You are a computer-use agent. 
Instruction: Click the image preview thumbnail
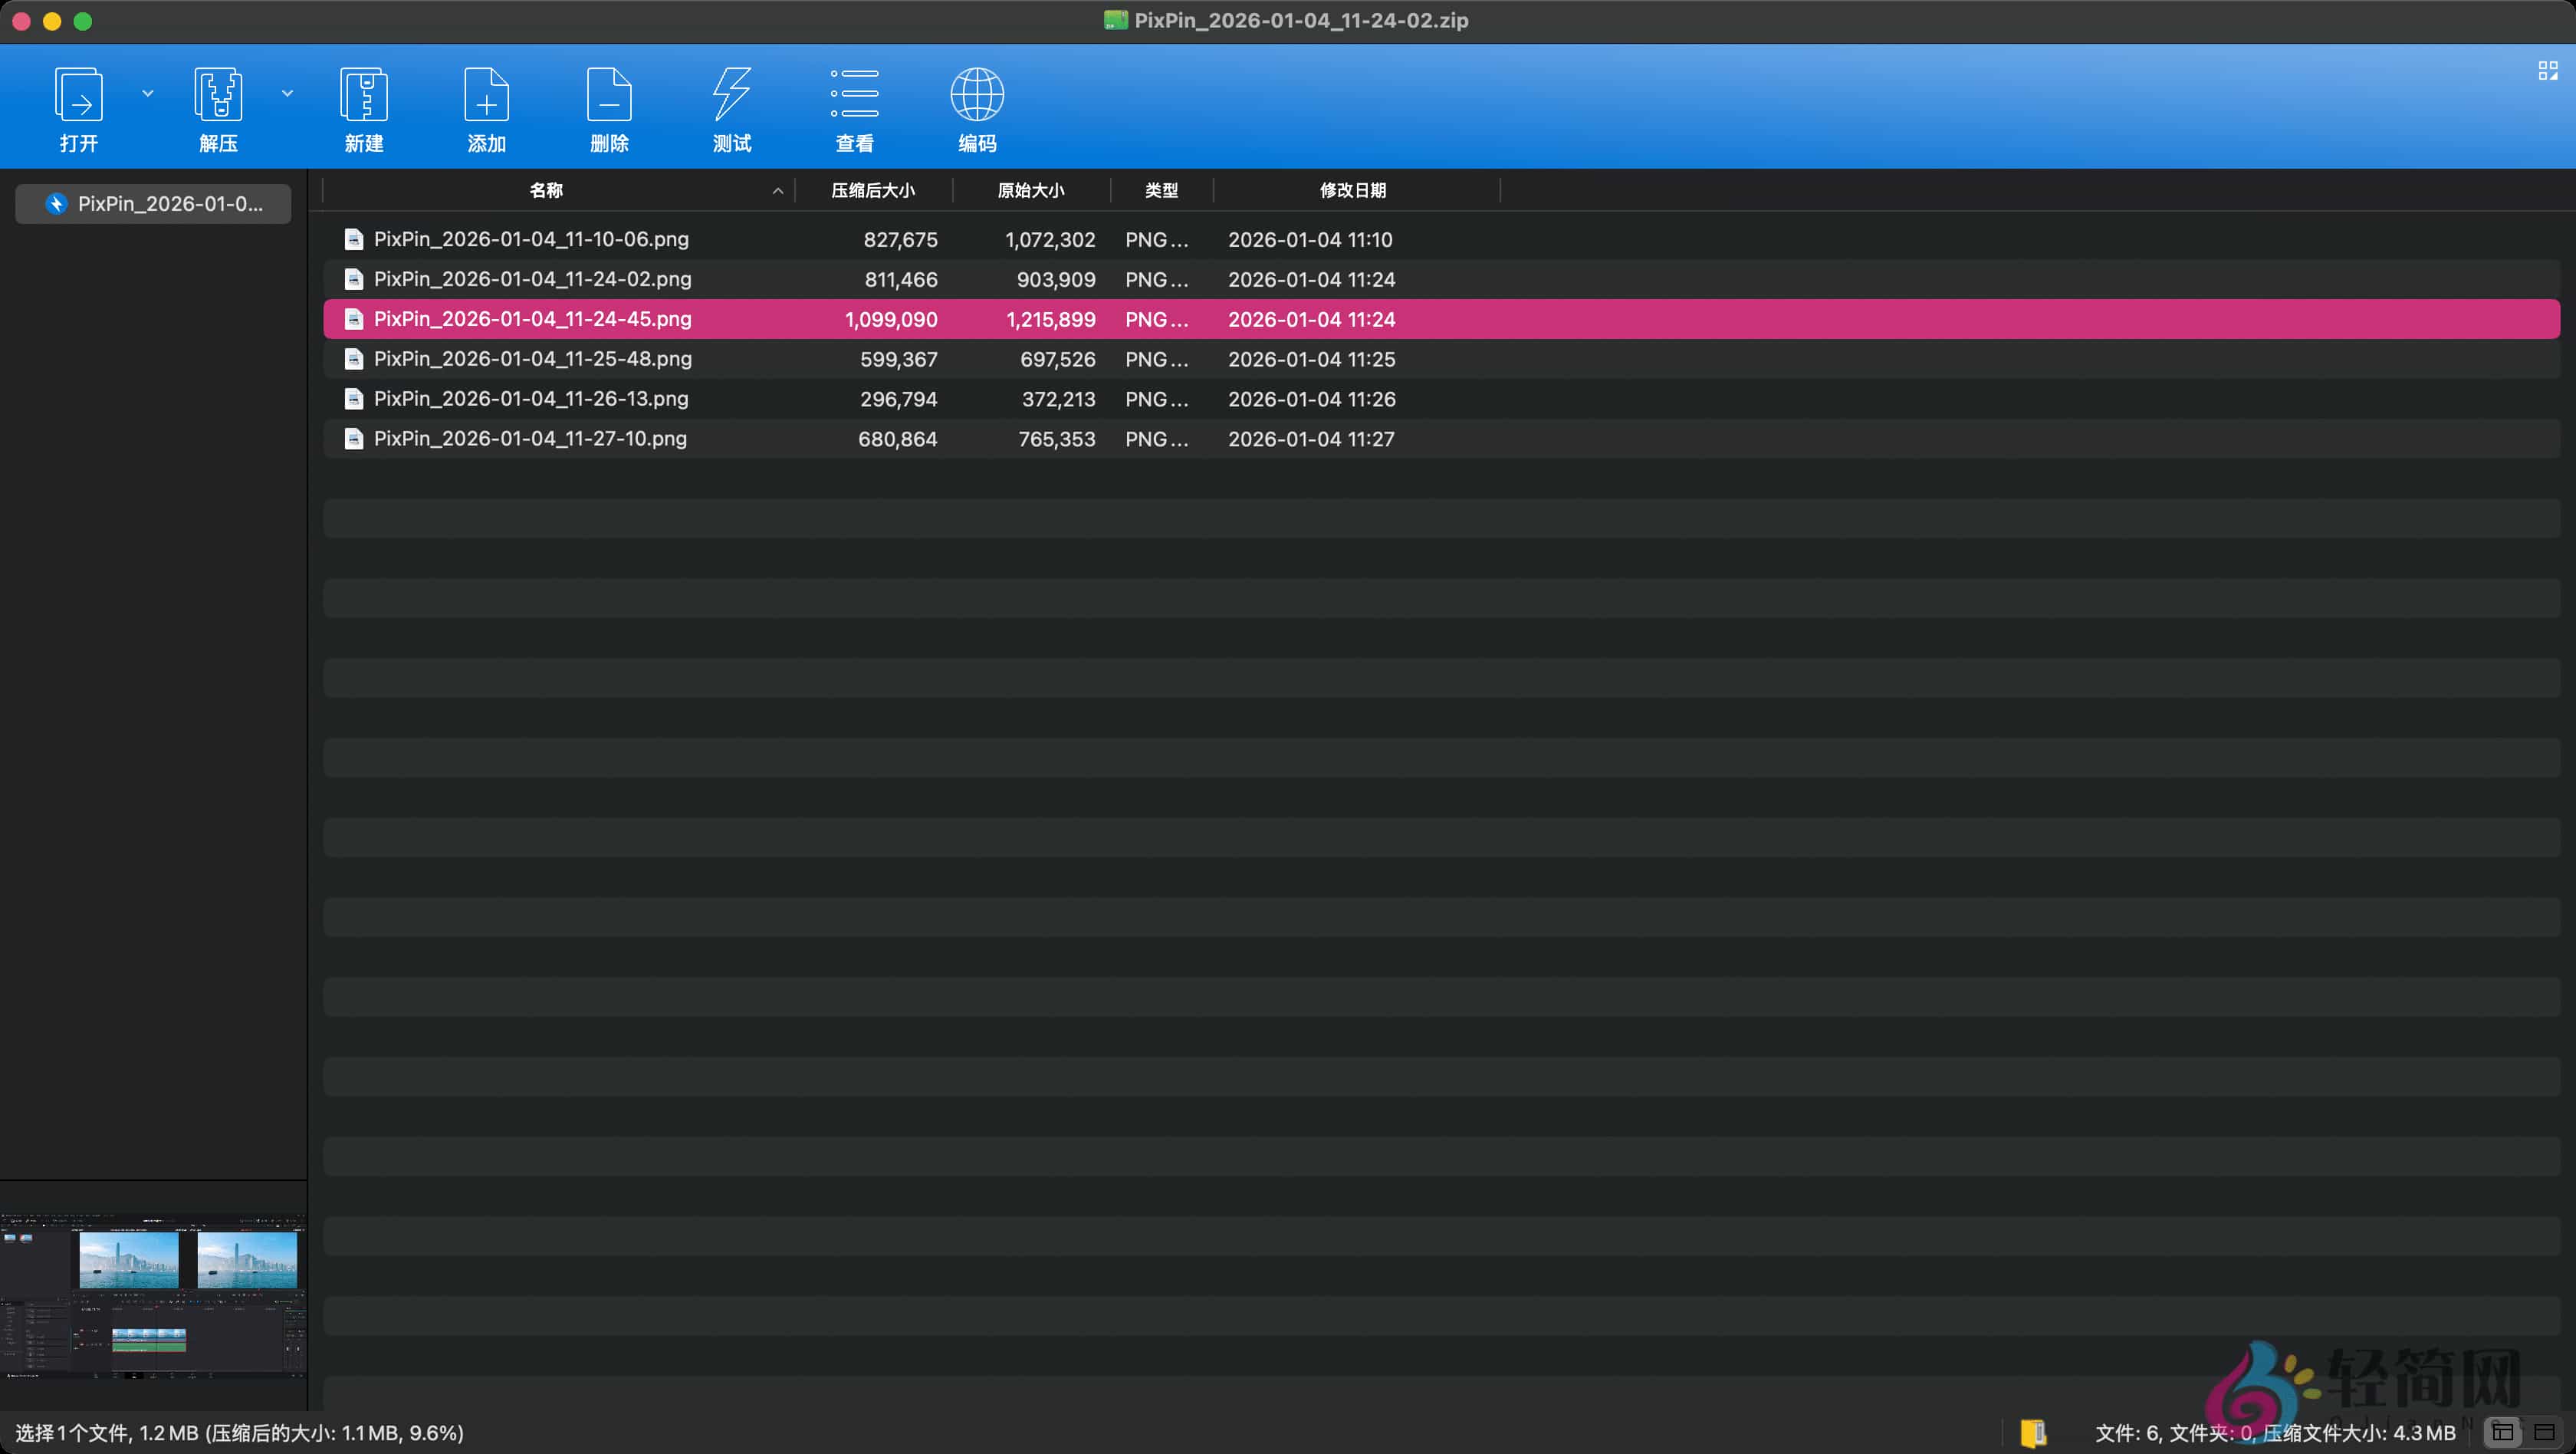[x=153, y=1297]
